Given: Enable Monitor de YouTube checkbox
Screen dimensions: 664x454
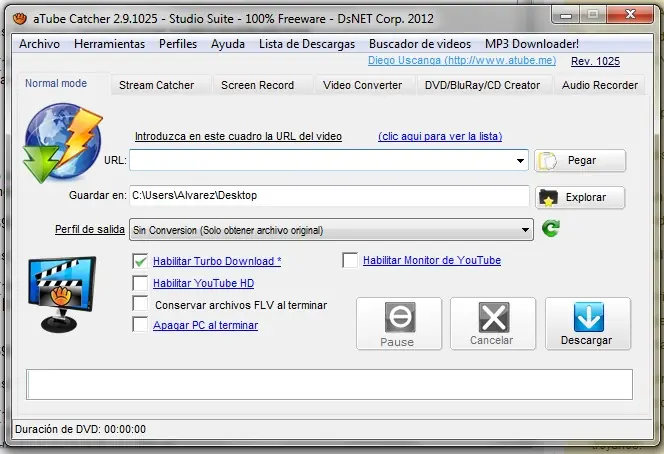Looking at the screenshot, I should [x=350, y=260].
